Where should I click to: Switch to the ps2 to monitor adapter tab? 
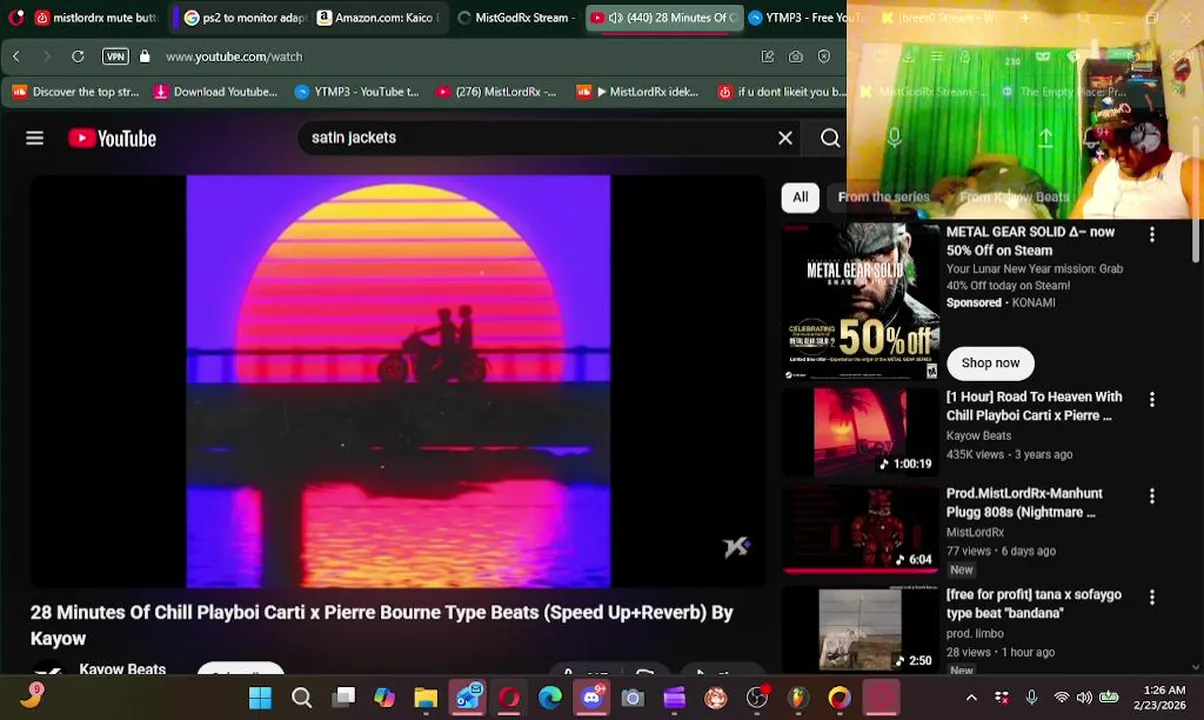pyautogui.click(x=245, y=18)
